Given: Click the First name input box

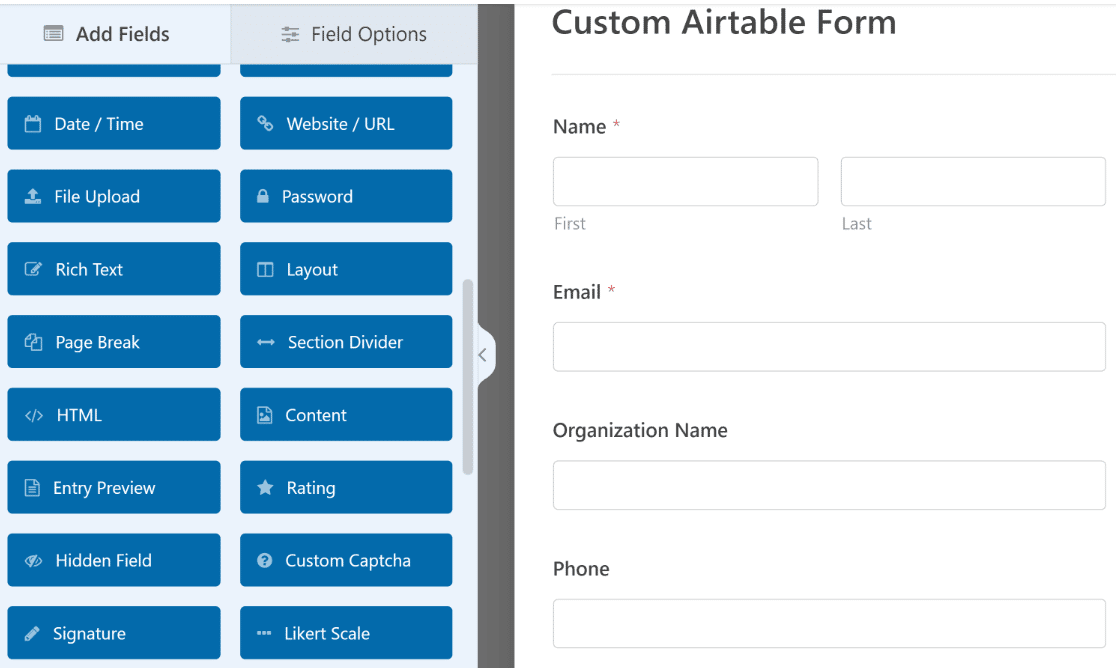Looking at the screenshot, I should (685, 181).
